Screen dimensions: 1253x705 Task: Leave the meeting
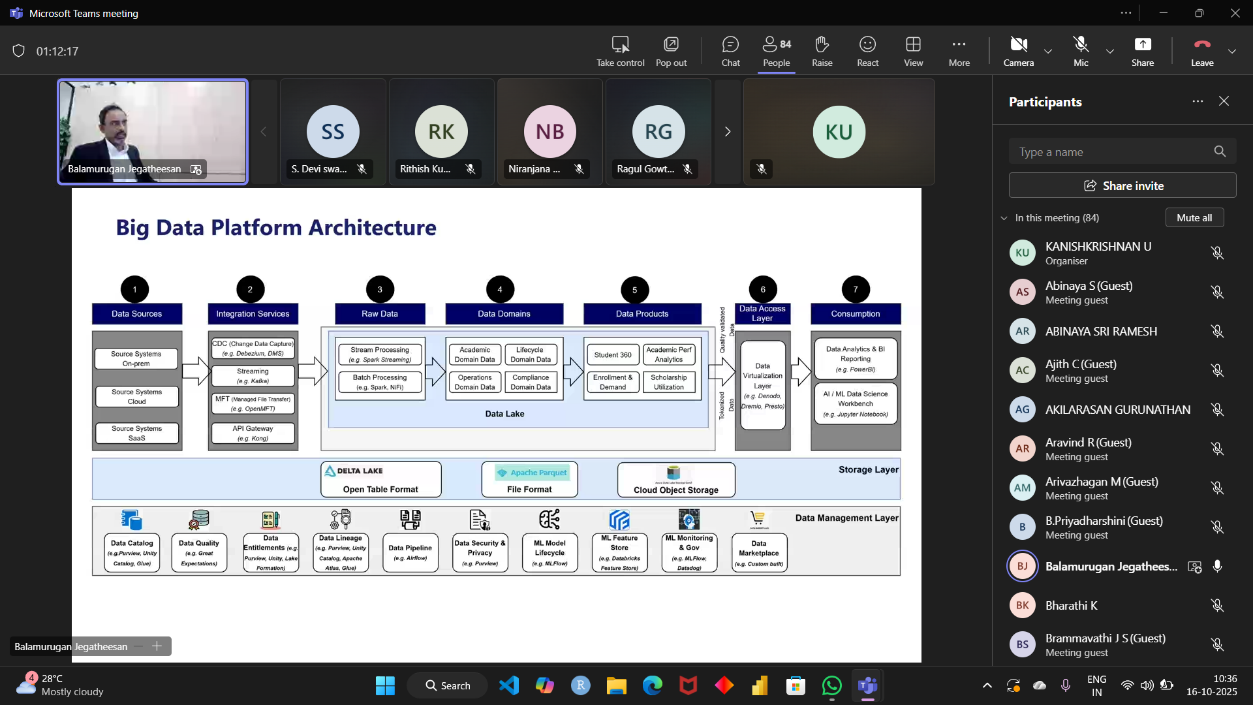tap(1202, 51)
